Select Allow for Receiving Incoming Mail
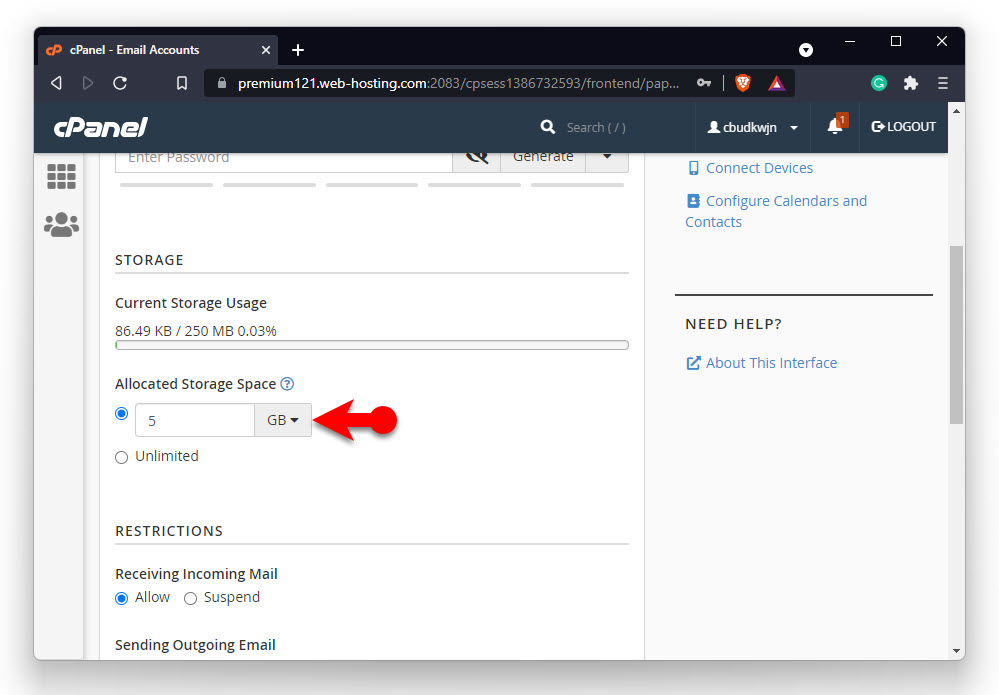 pyautogui.click(x=122, y=598)
